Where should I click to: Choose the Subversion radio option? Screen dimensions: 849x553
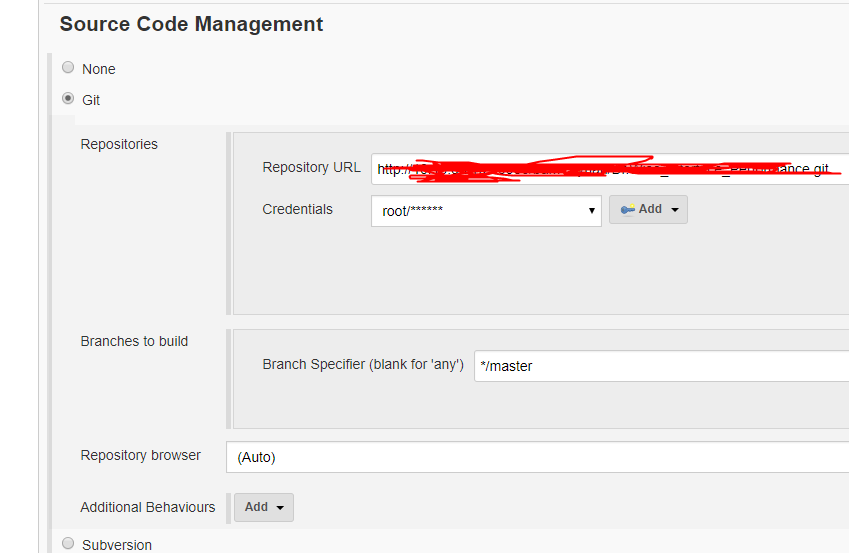pos(68,544)
